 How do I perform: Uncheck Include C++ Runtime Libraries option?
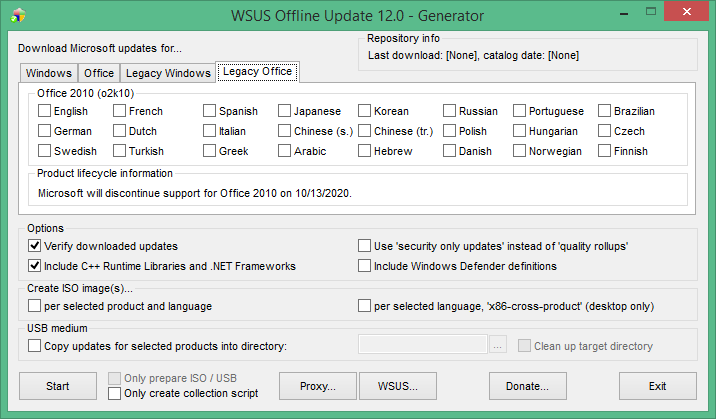coord(34,266)
